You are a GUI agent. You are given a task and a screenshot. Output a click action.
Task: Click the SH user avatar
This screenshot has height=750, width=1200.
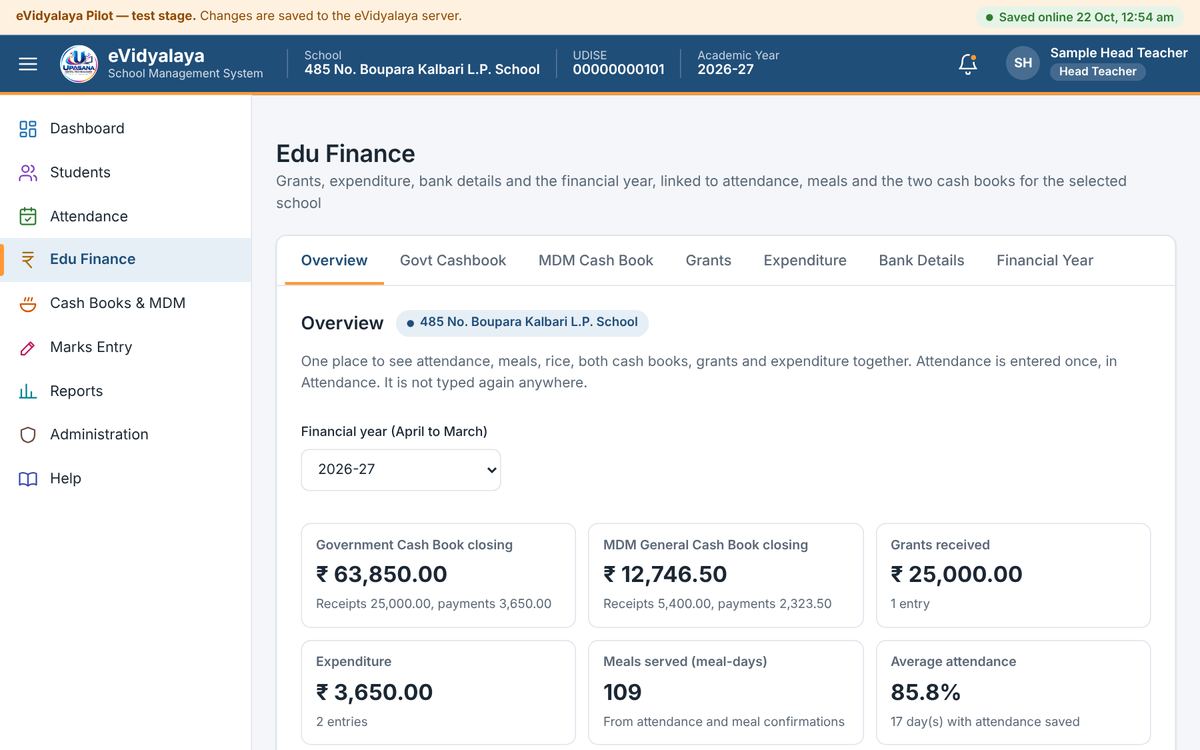(x=1023, y=63)
